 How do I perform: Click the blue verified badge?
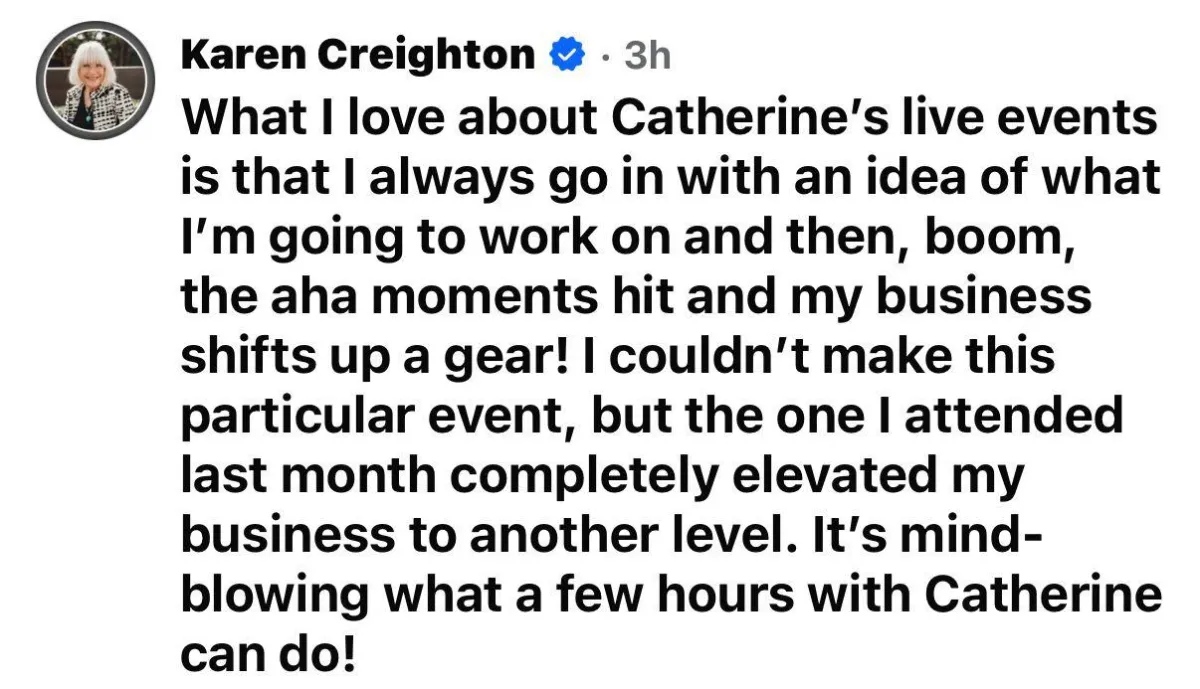point(567,57)
